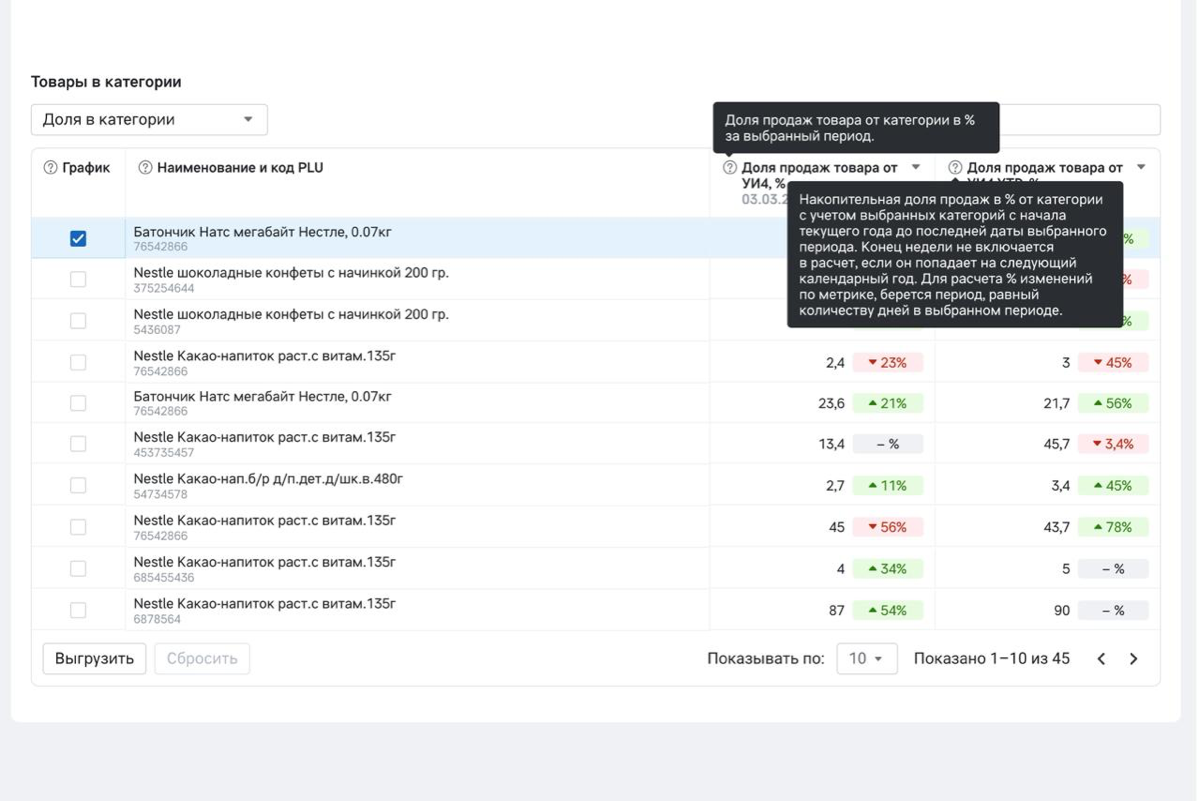
Task: Click the green 56% badge
Action: pos(1113,403)
